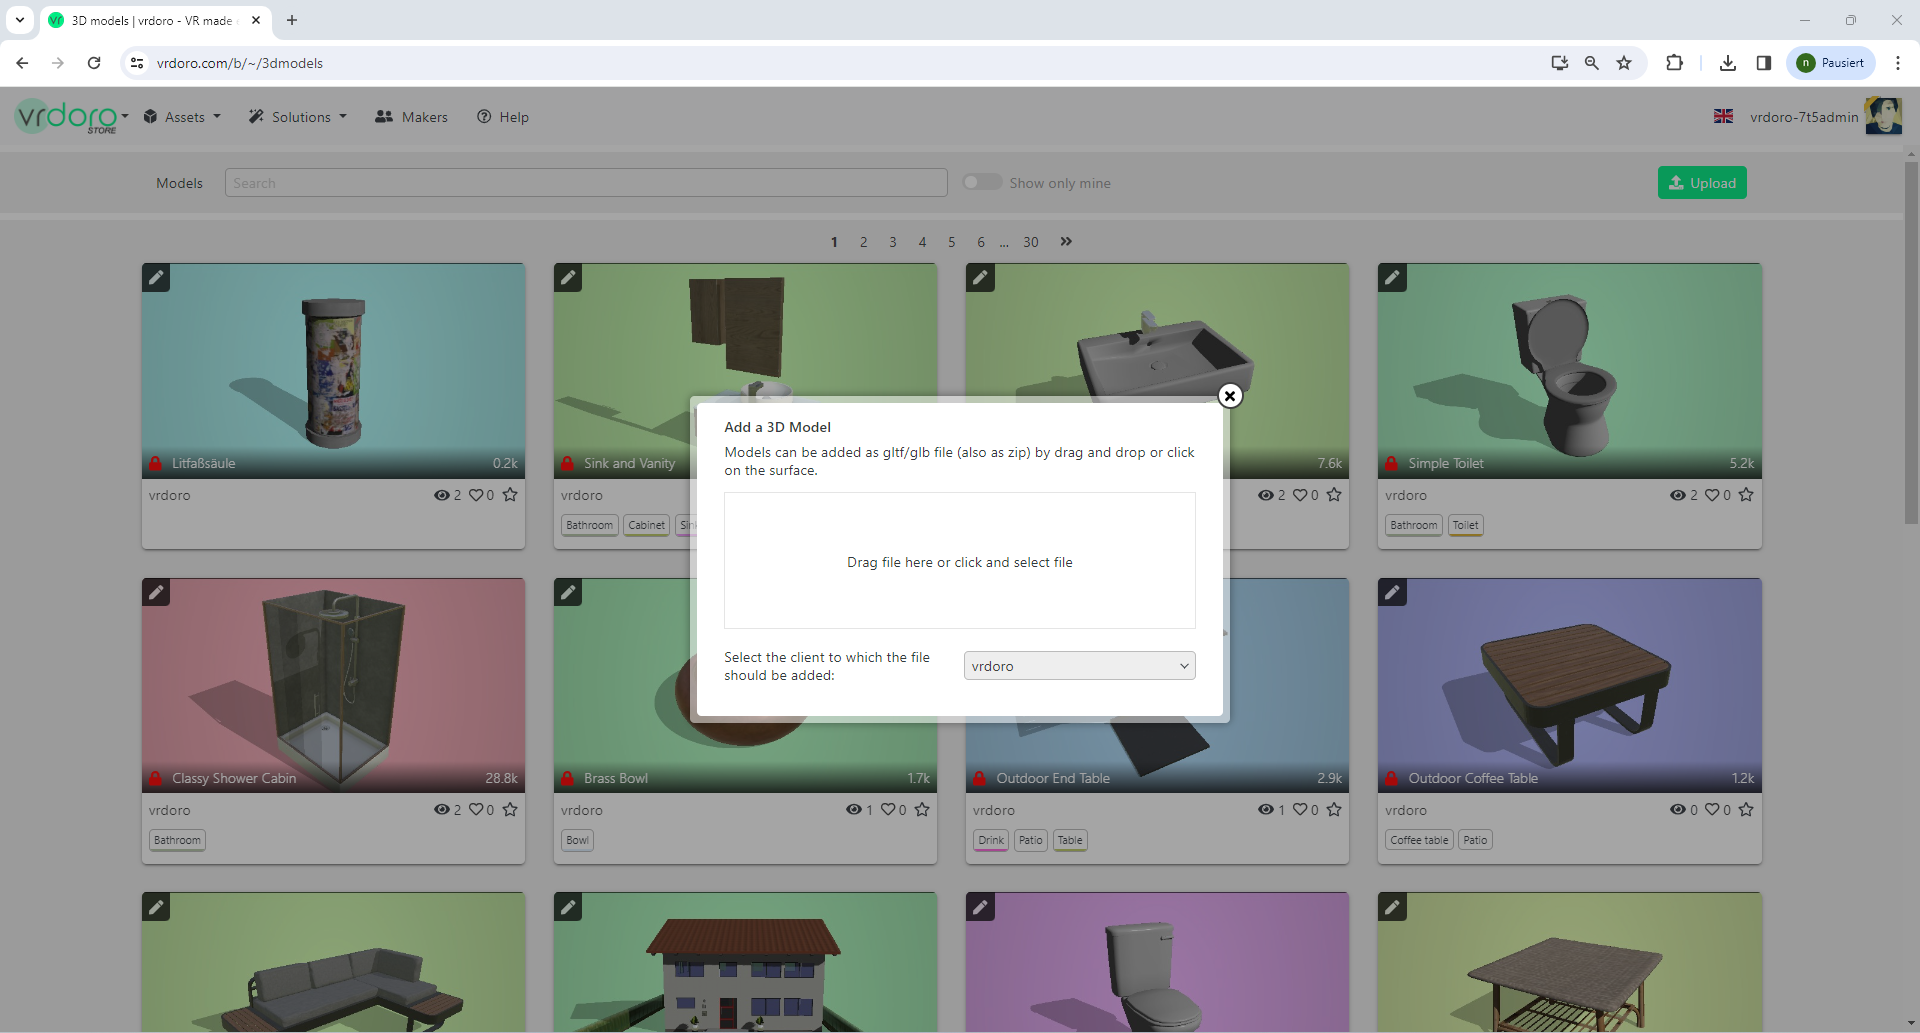This screenshot has height=1033, width=1920.
Task: Star the Simple Toilet model
Action: [1746, 495]
